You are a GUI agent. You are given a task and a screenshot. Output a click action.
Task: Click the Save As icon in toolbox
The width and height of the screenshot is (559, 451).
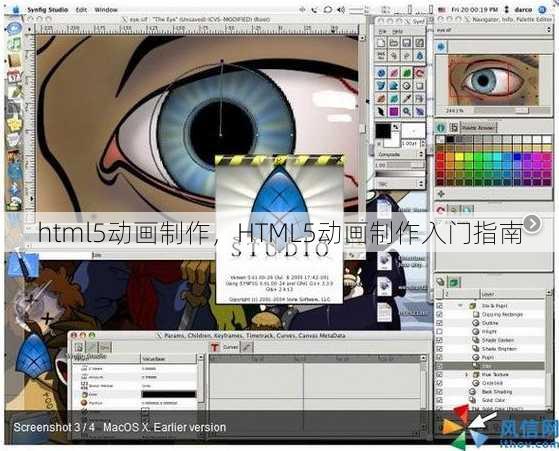pyautogui.click(x=419, y=43)
